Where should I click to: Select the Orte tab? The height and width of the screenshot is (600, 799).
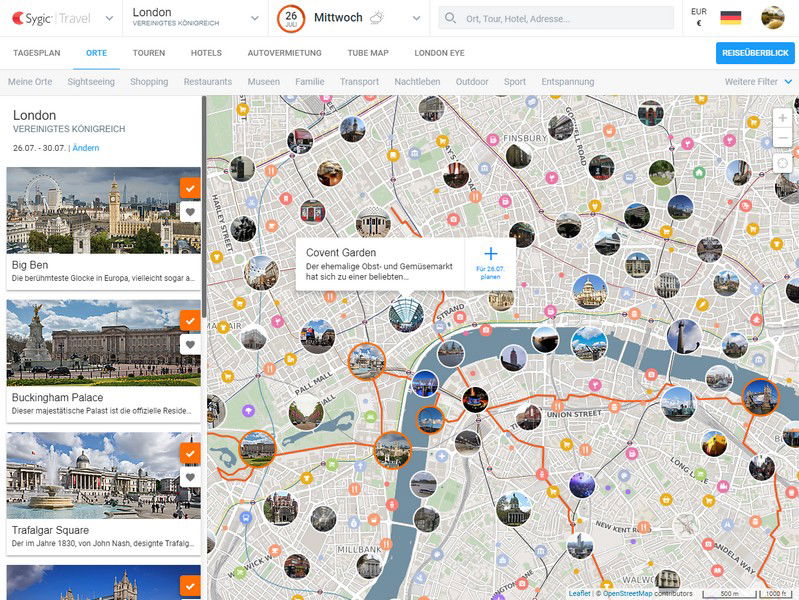(96, 53)
